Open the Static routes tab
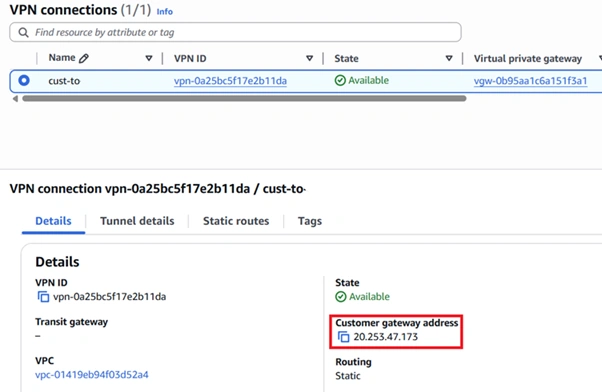This screenshot has width=602, height=392. point(236,221)
